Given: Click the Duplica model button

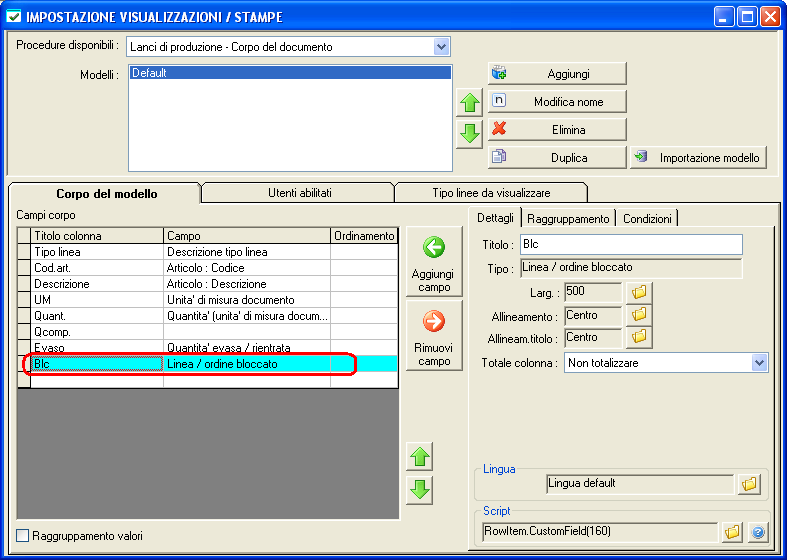Looking at the screenshot, I should point(557,158).
